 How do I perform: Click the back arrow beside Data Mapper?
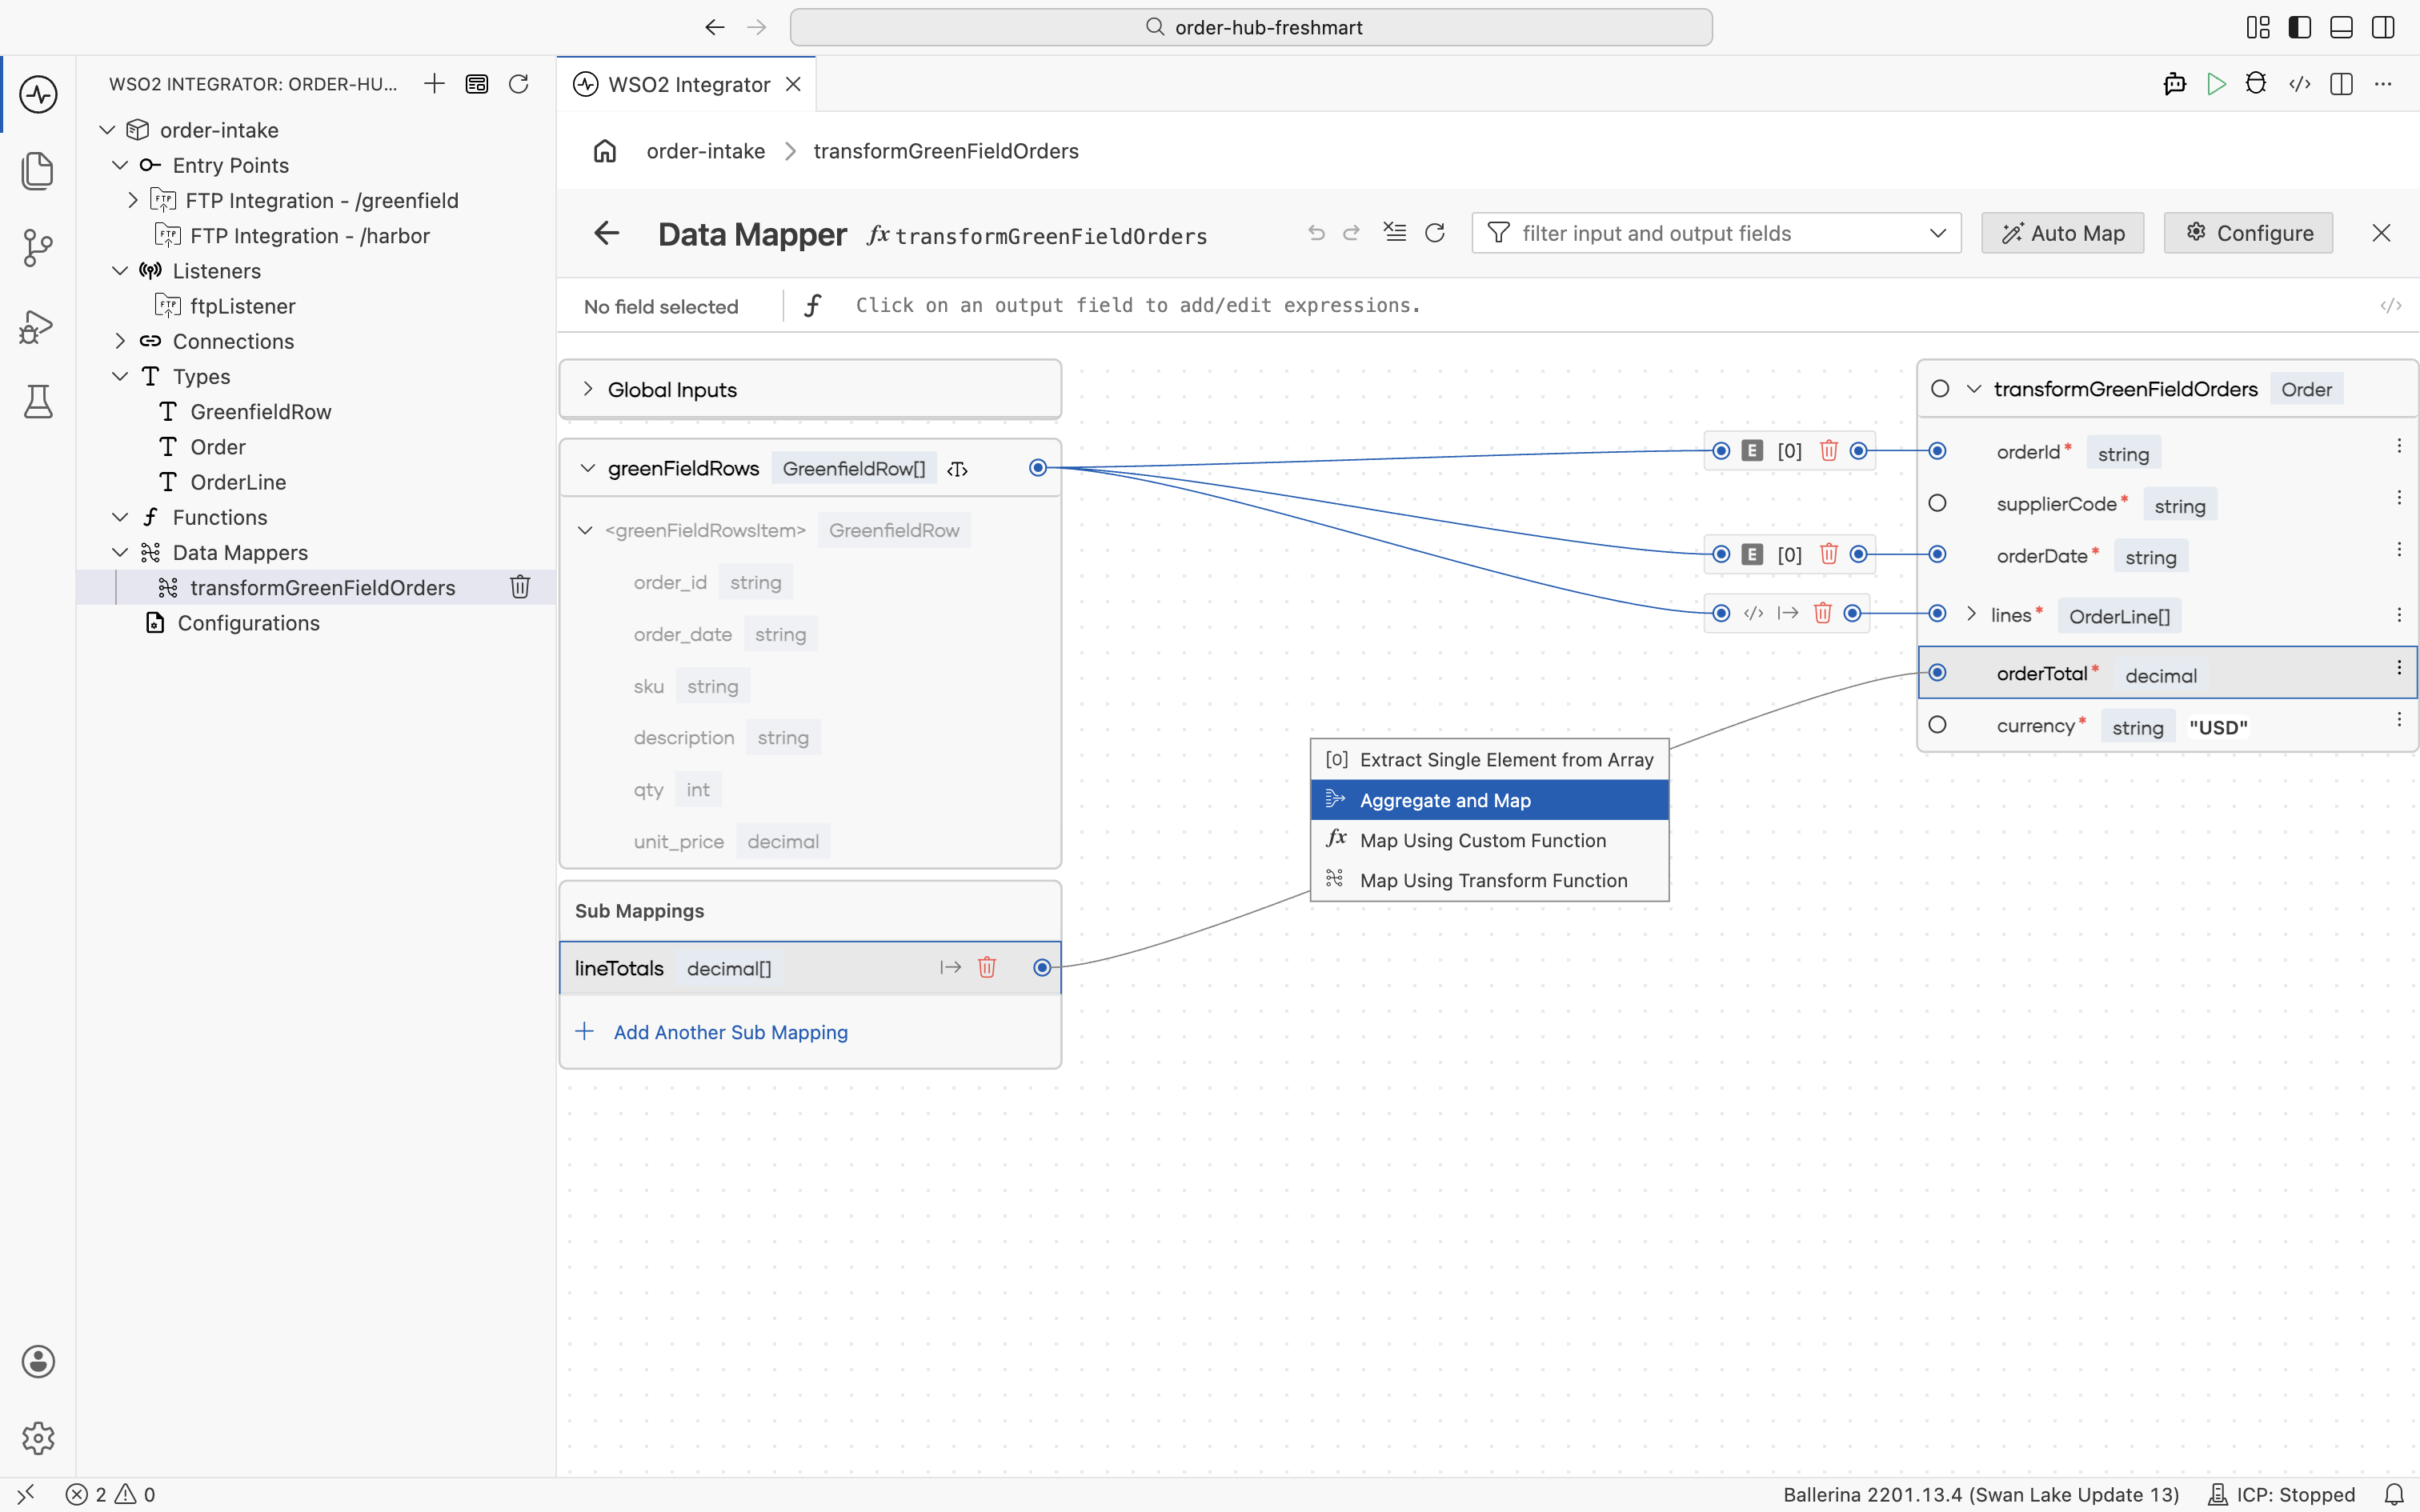[x=607, y=234]
